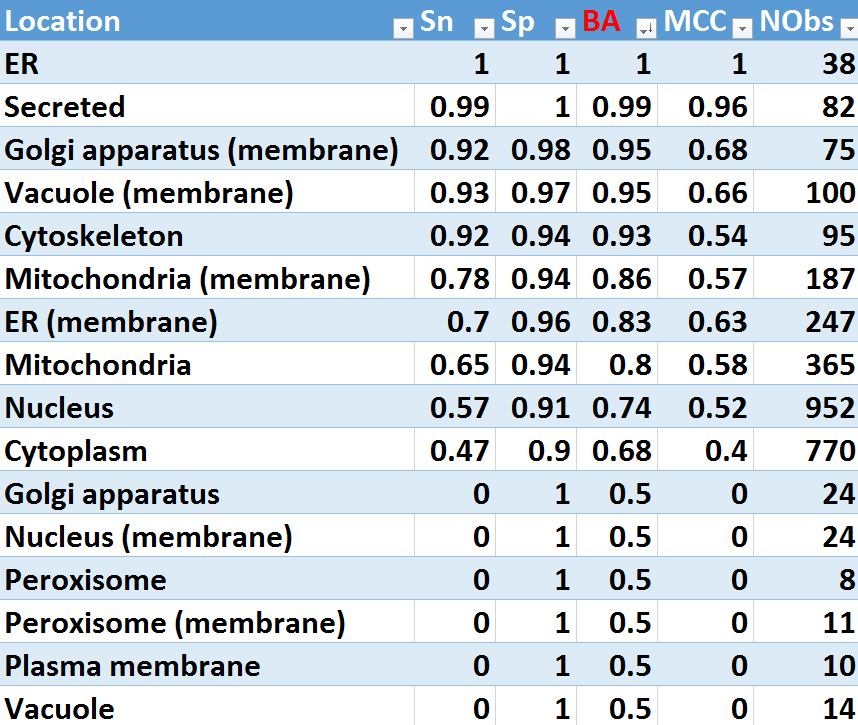Open the NObs column filter dropdown

click(848, 29)
